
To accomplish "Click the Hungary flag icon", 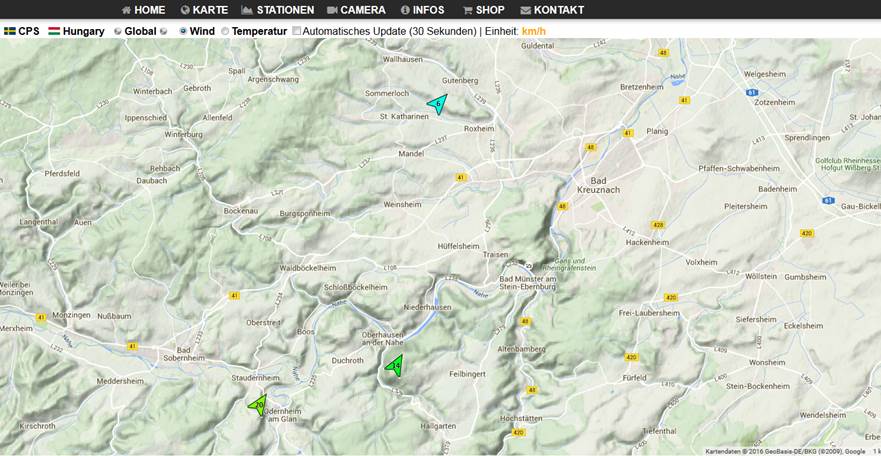I will (x=55, y=31).
